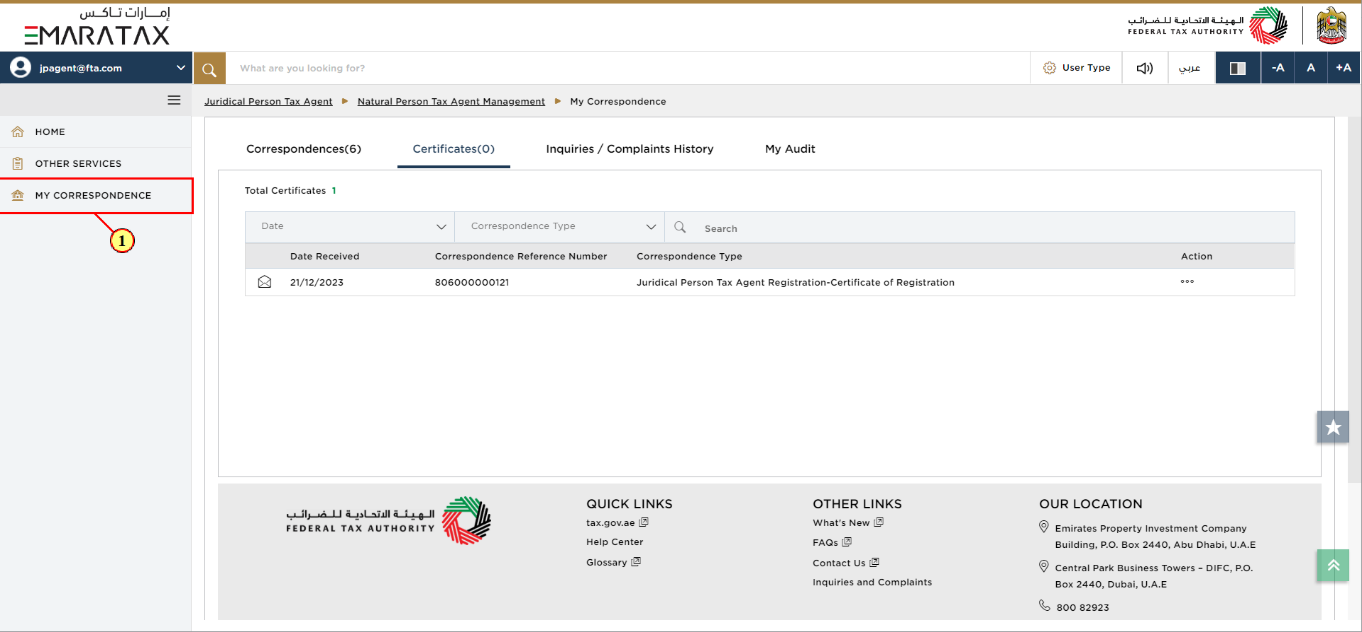
Task: Click the Date Received column header
Action: [x=325, y=256]
